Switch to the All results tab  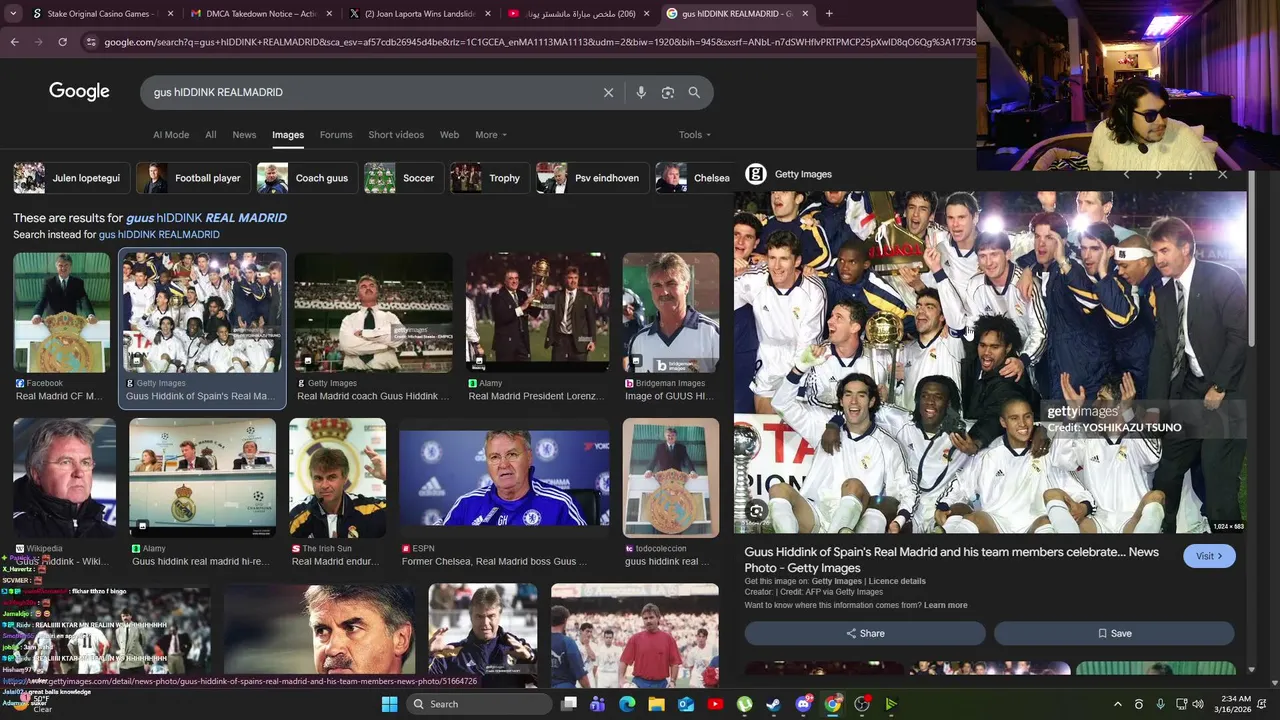tap(211, 135)
